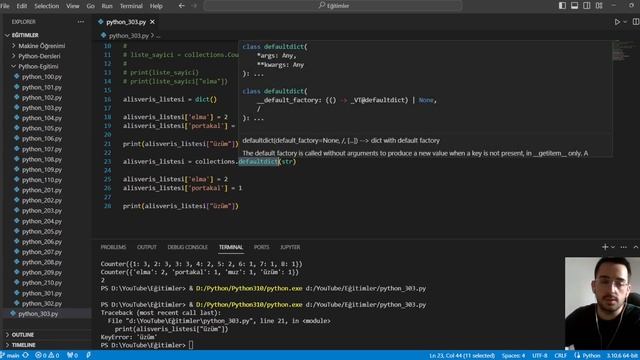Open python_110.py in explorer
Image resolution: width=640 pixels, height=360 pixels.
point(42,180)
